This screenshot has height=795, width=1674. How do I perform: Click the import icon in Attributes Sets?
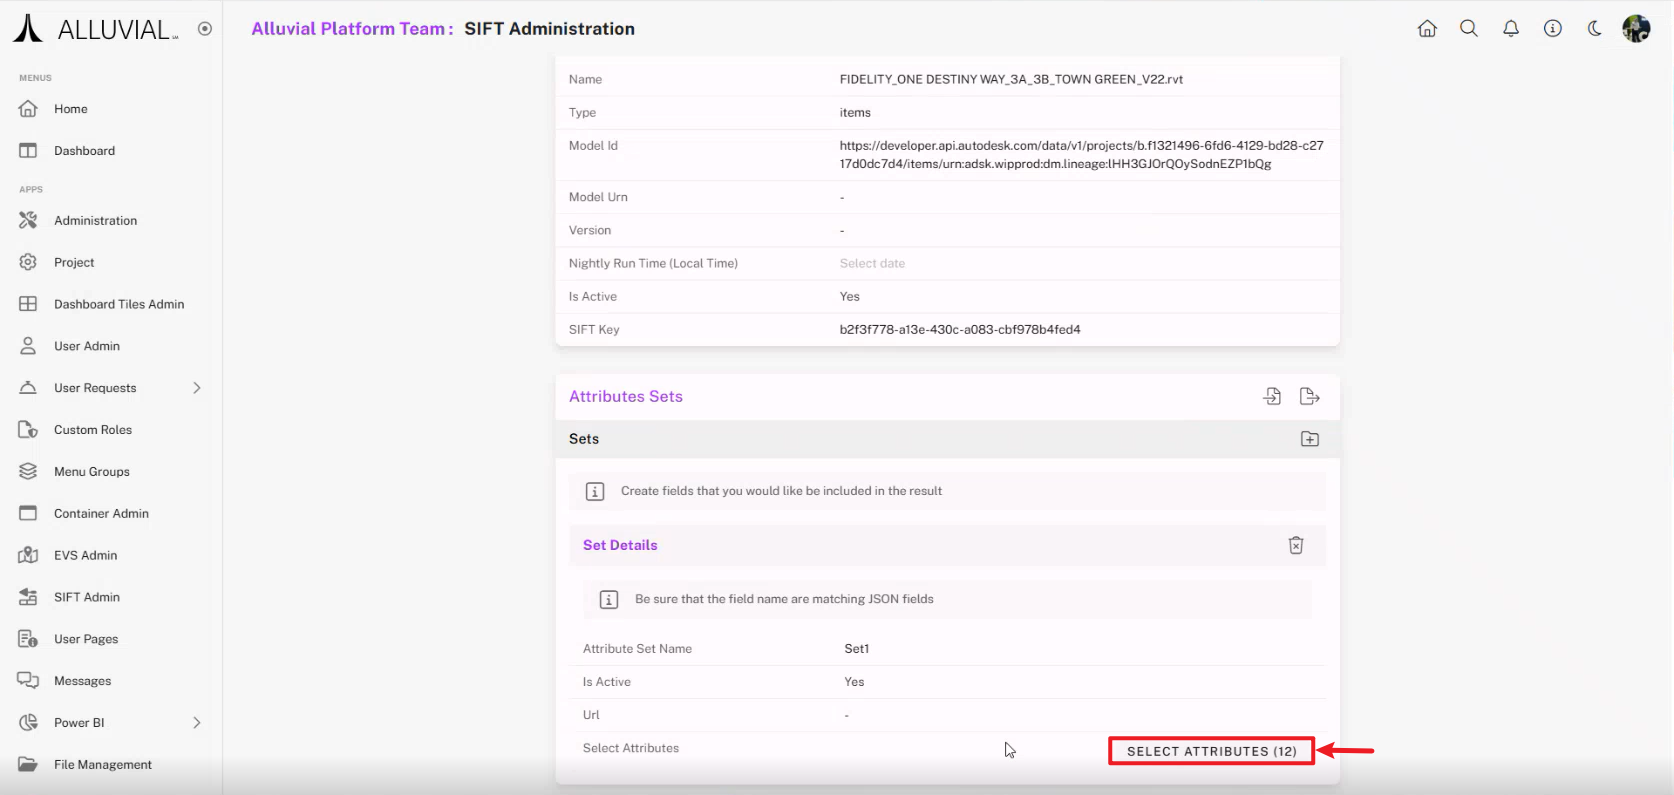(x=1272, y=397)
